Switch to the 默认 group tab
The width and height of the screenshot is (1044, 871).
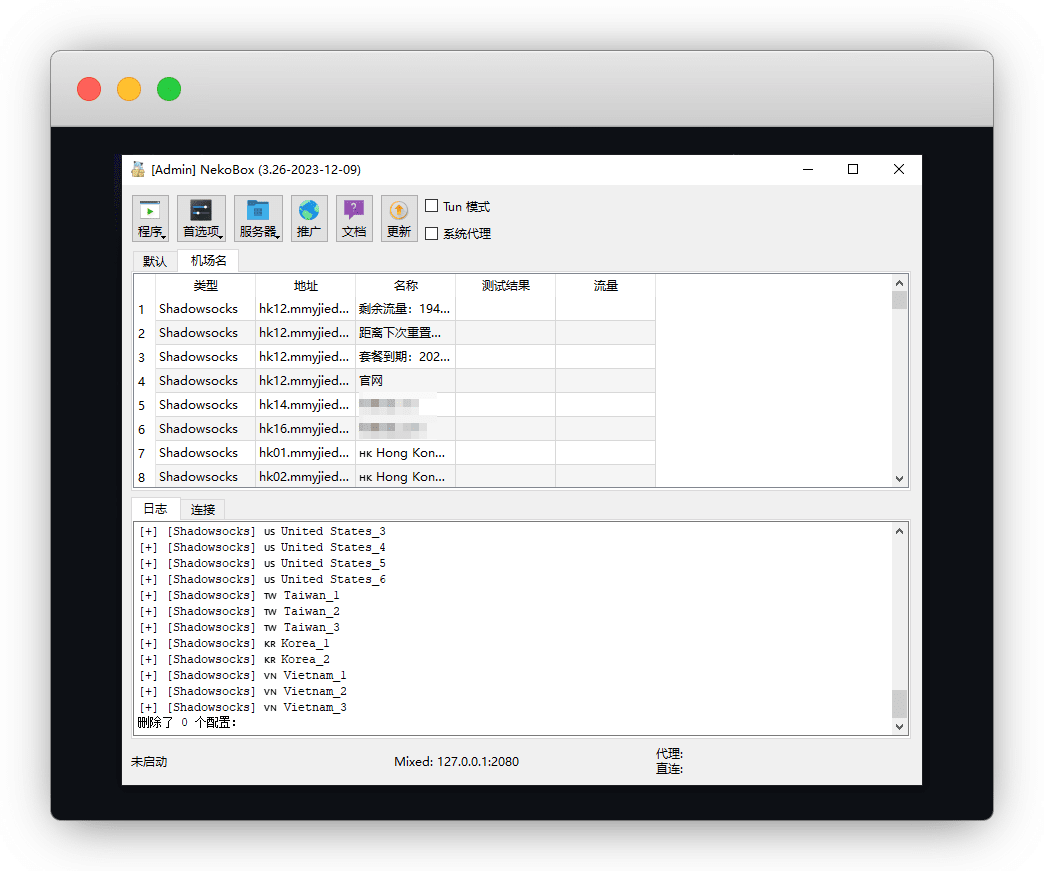[155, 262]
